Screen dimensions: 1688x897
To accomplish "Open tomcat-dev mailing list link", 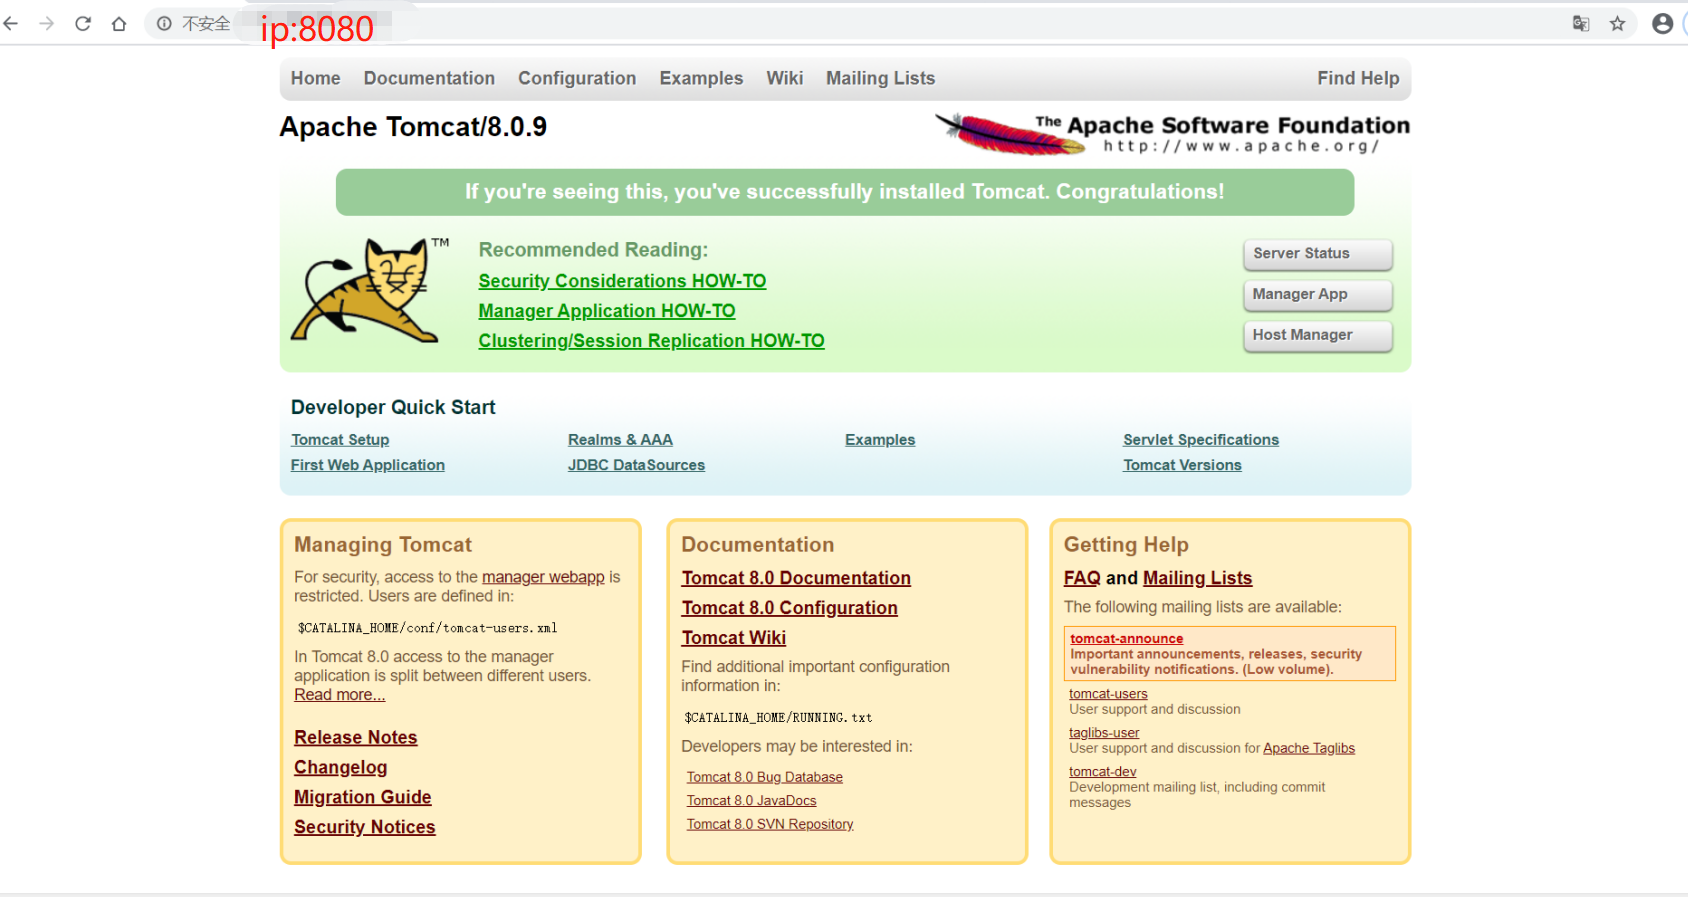I will (1102, 772).
